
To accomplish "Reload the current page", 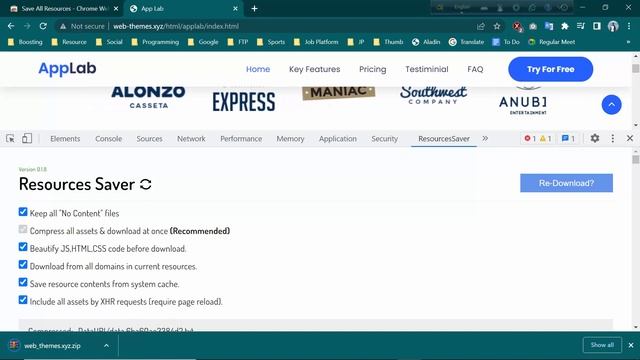I will (43, 26).
